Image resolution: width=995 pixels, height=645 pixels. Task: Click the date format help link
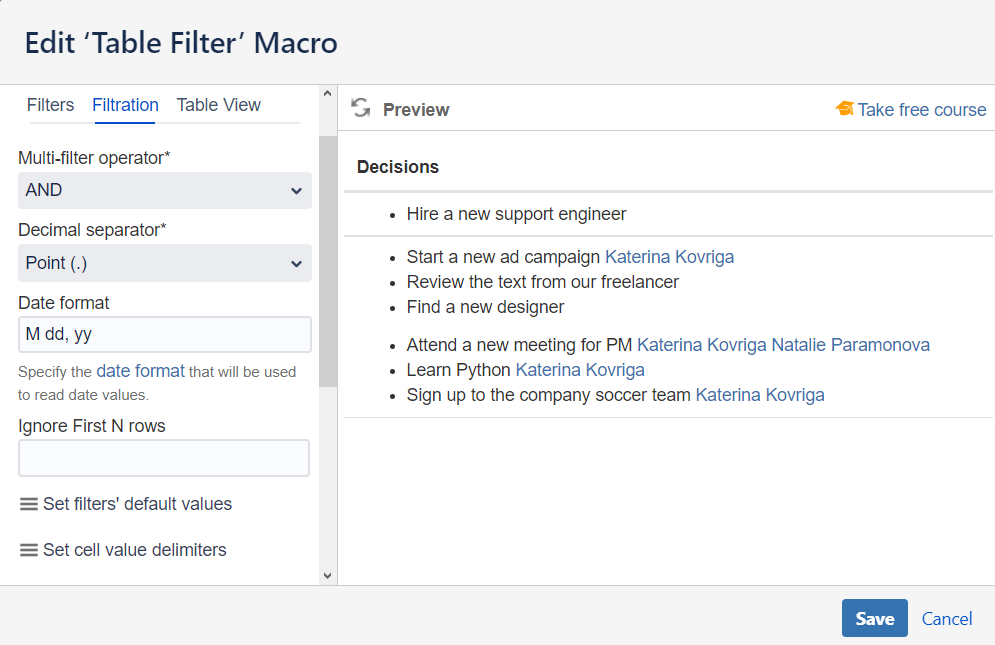click(x=140, y=371)
